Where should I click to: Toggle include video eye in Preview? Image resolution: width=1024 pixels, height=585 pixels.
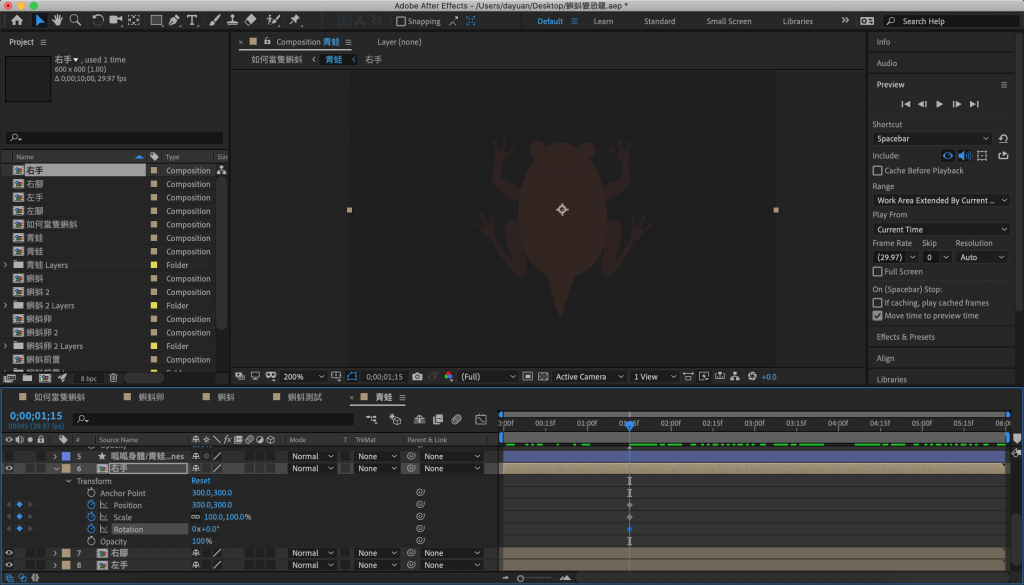947,155
